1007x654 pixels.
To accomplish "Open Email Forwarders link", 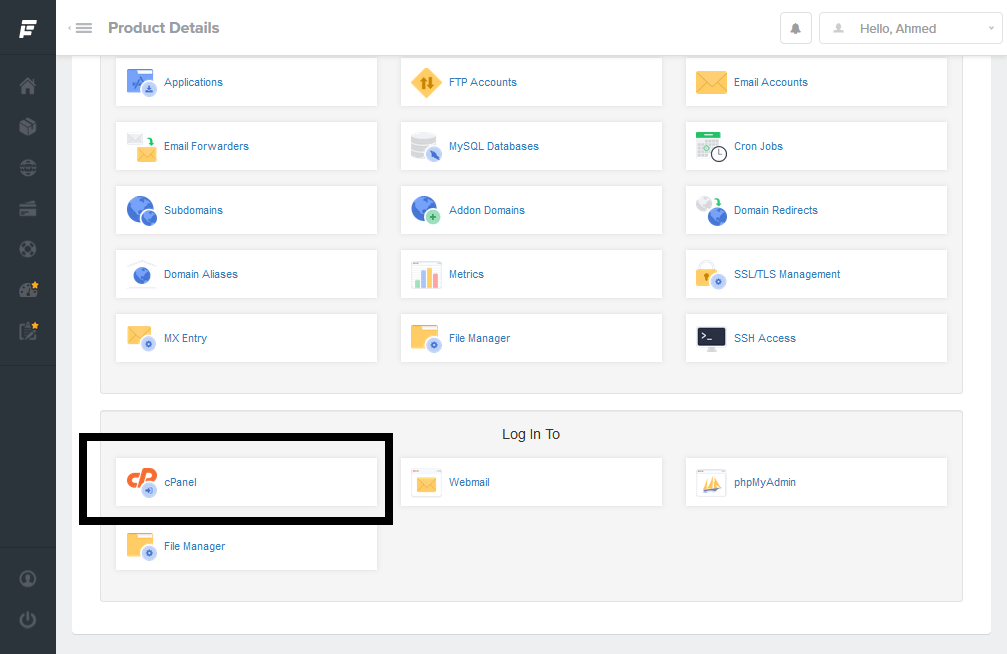I will tap(206, 146).
